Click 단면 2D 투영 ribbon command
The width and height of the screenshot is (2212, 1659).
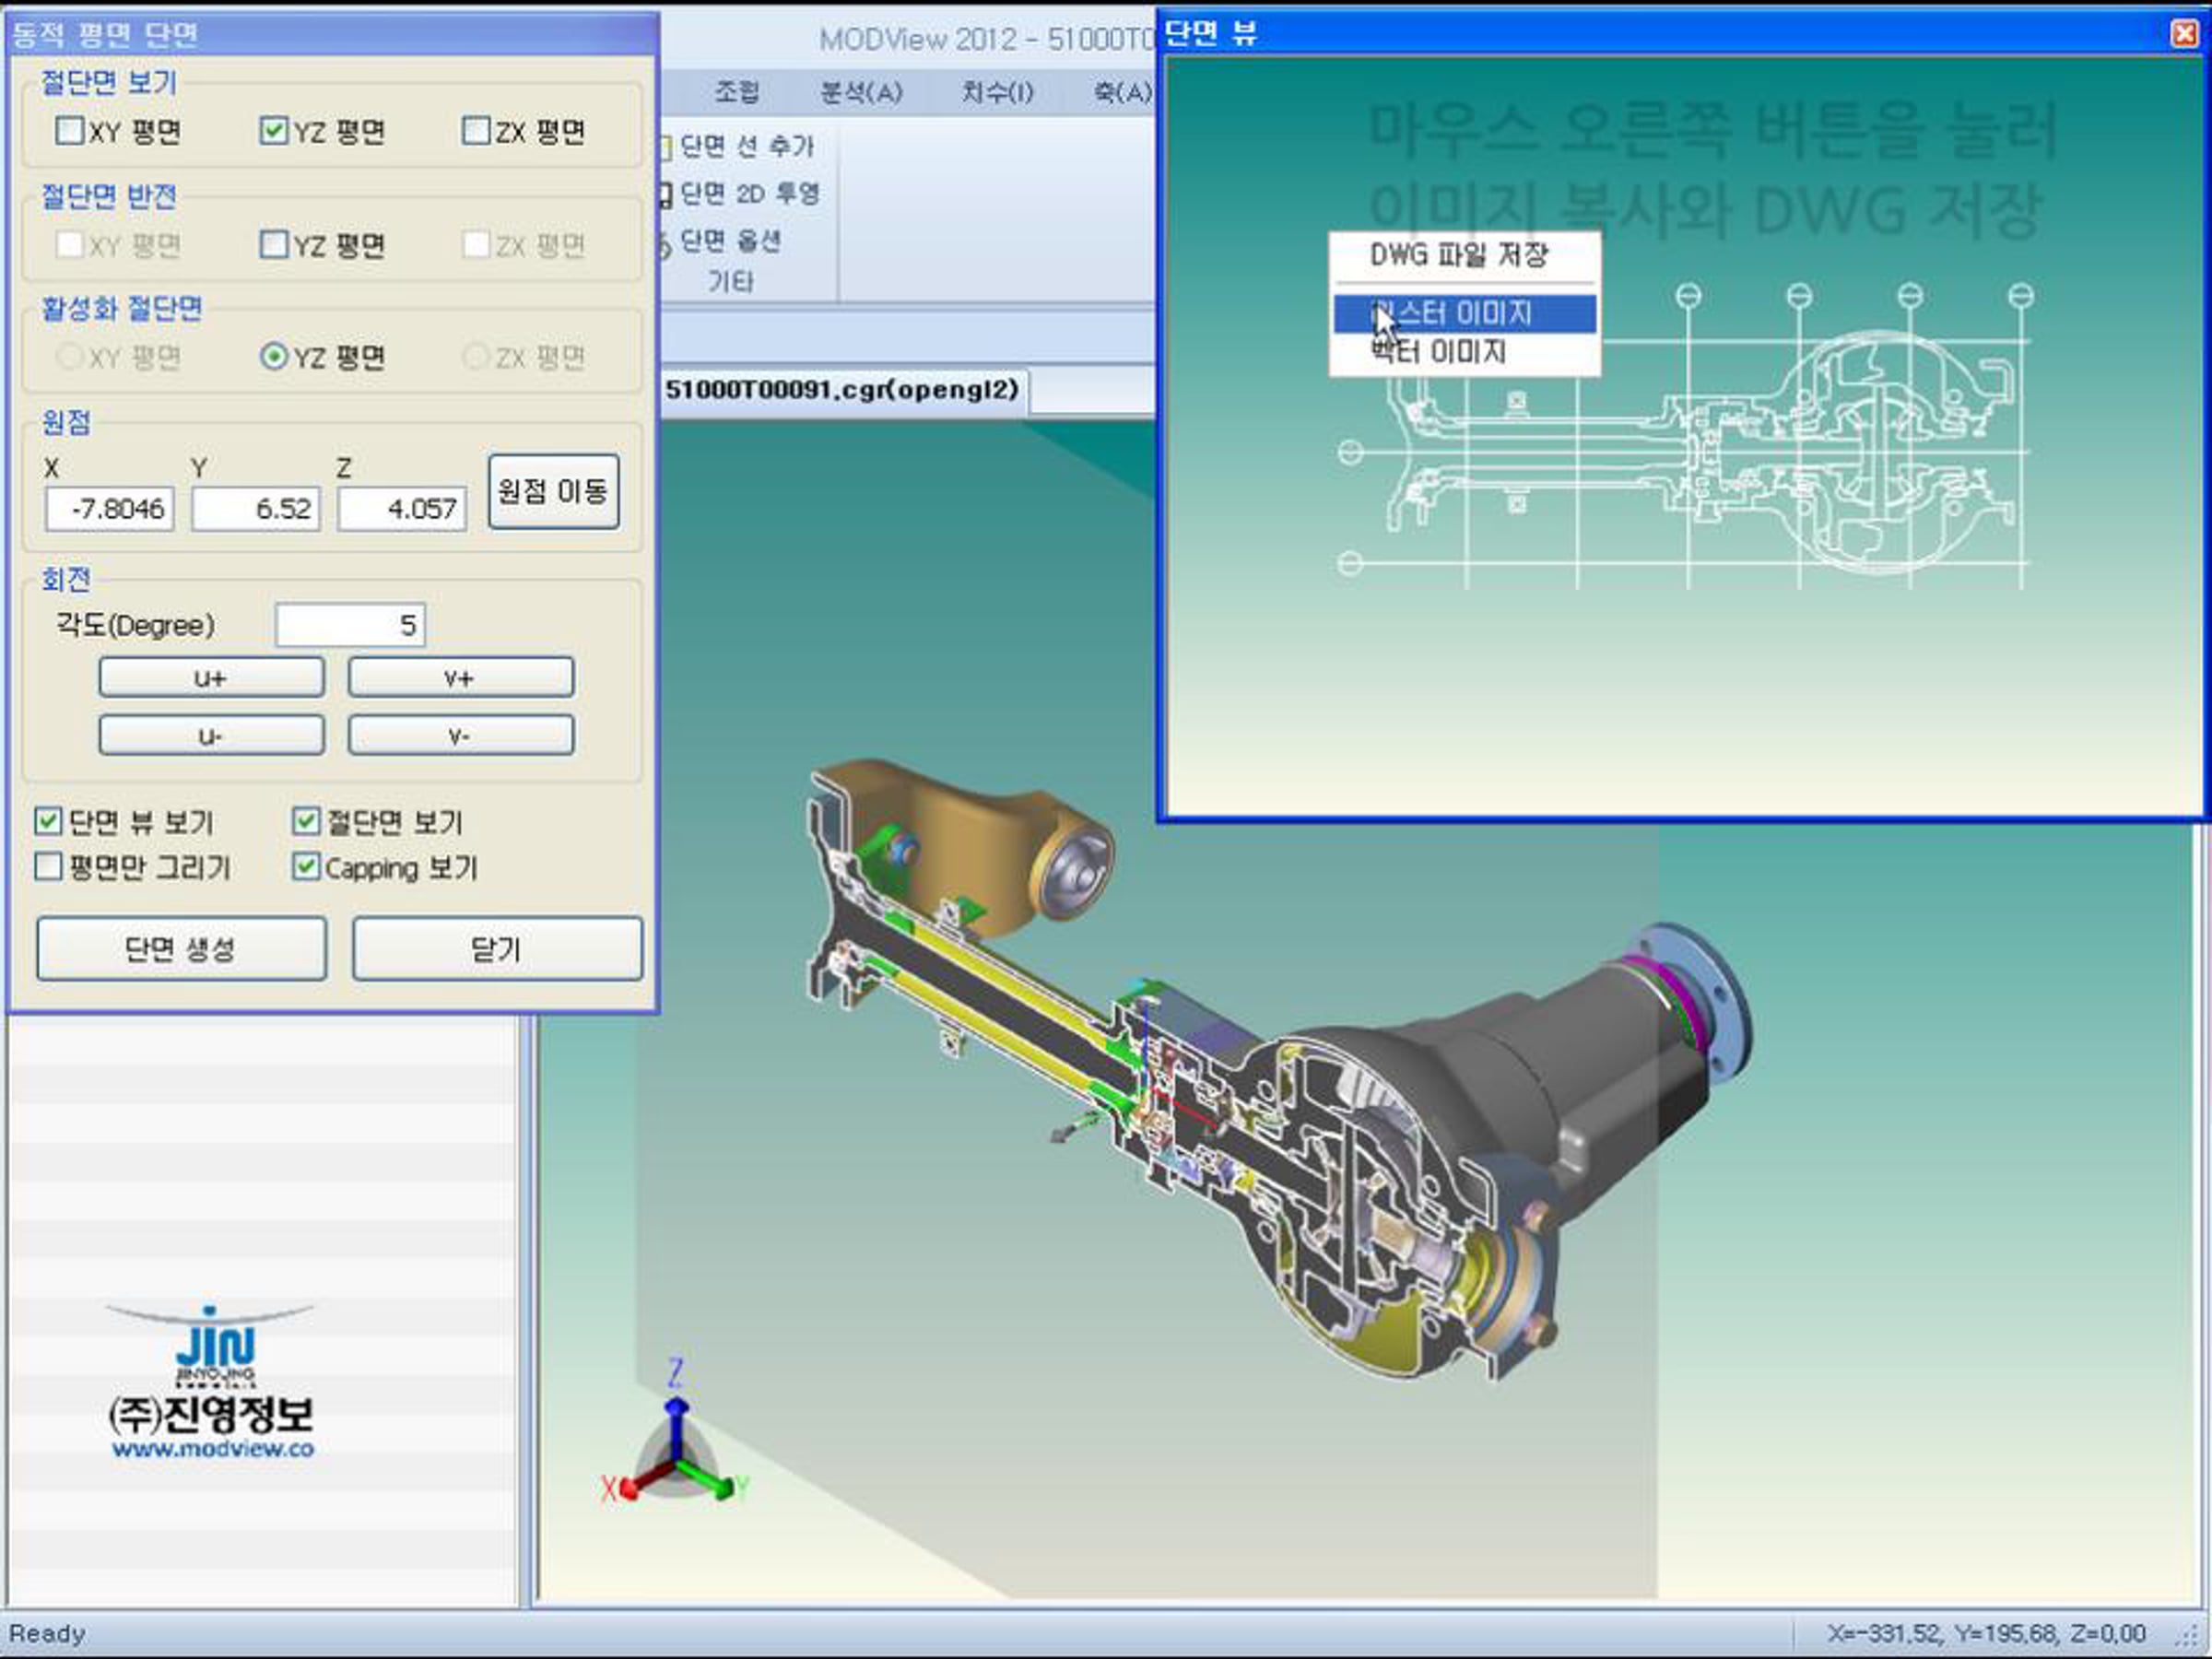pyautogui.click(x=748, y=193)
